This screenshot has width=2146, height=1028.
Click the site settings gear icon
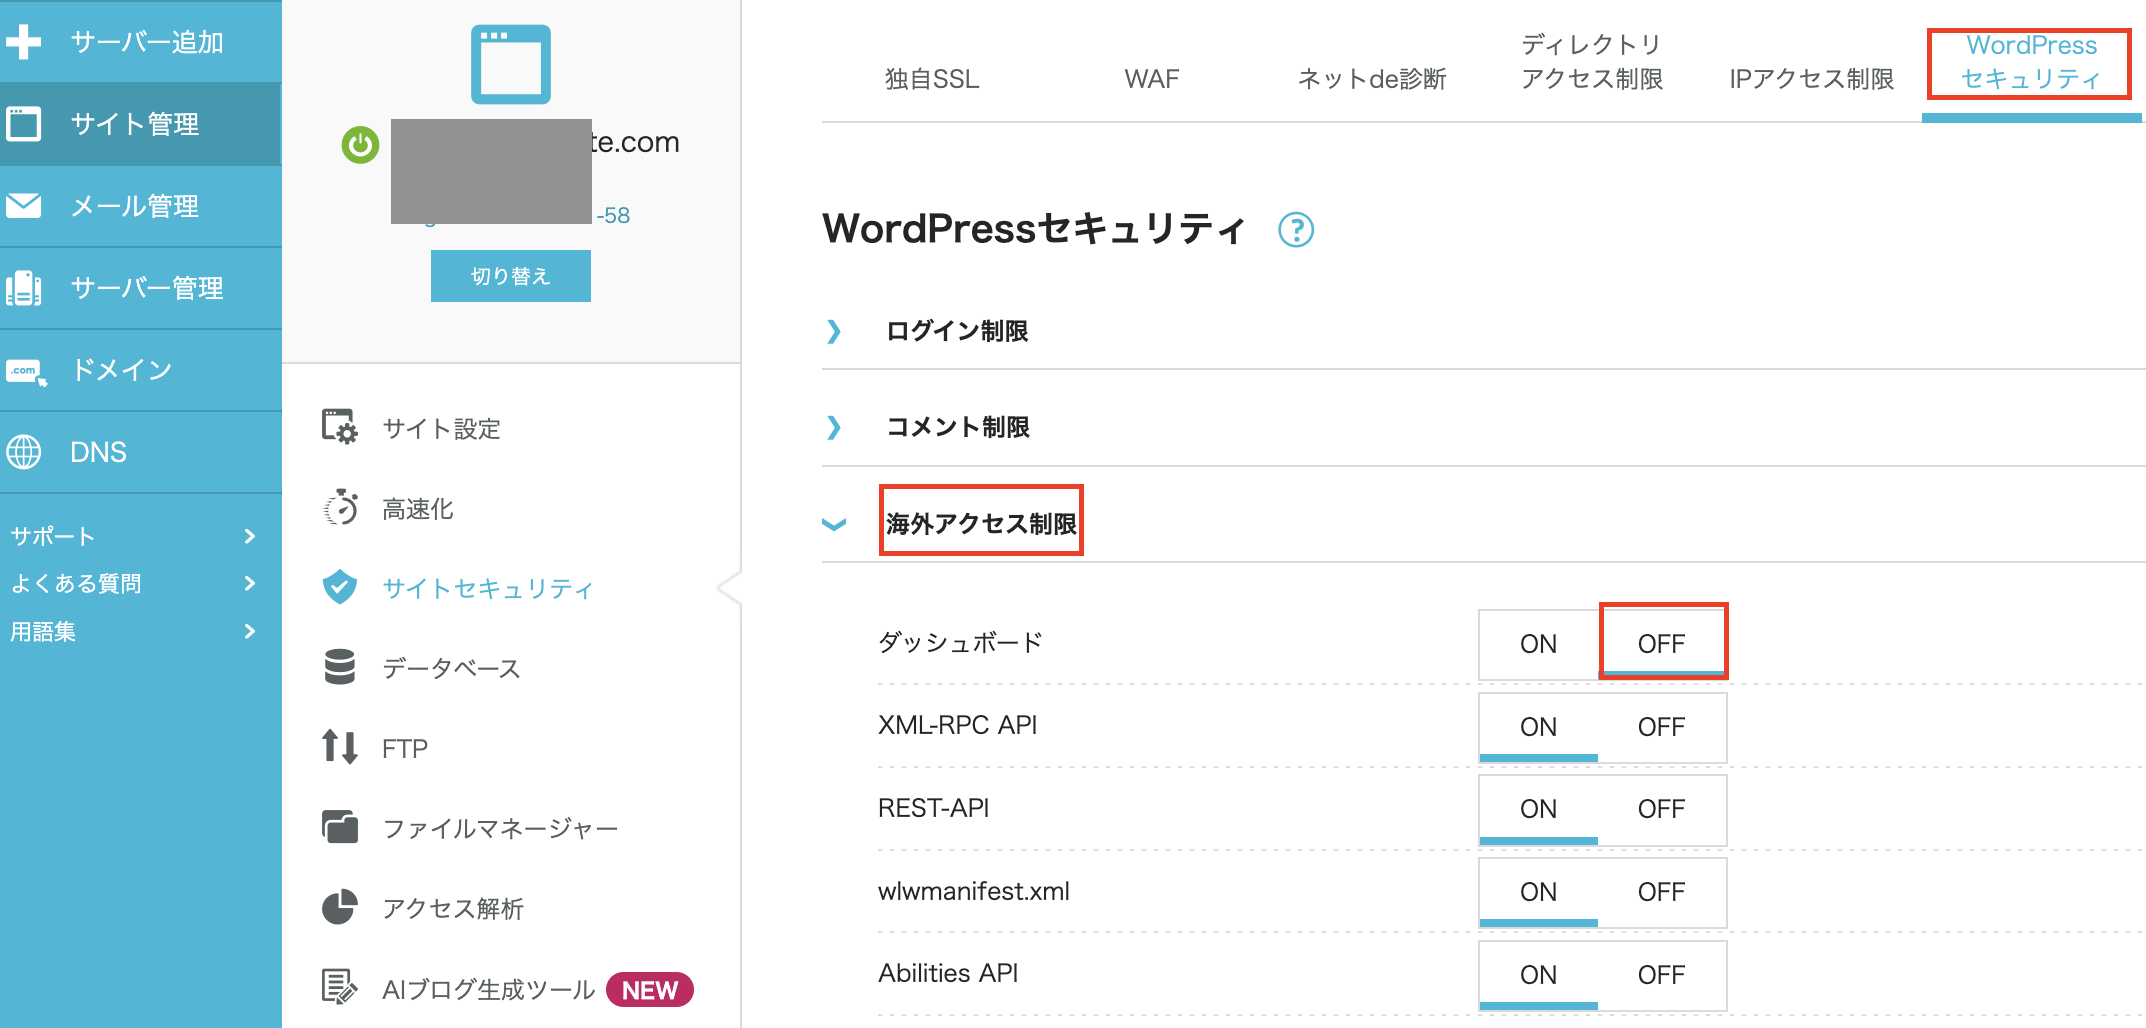[340, 426]
